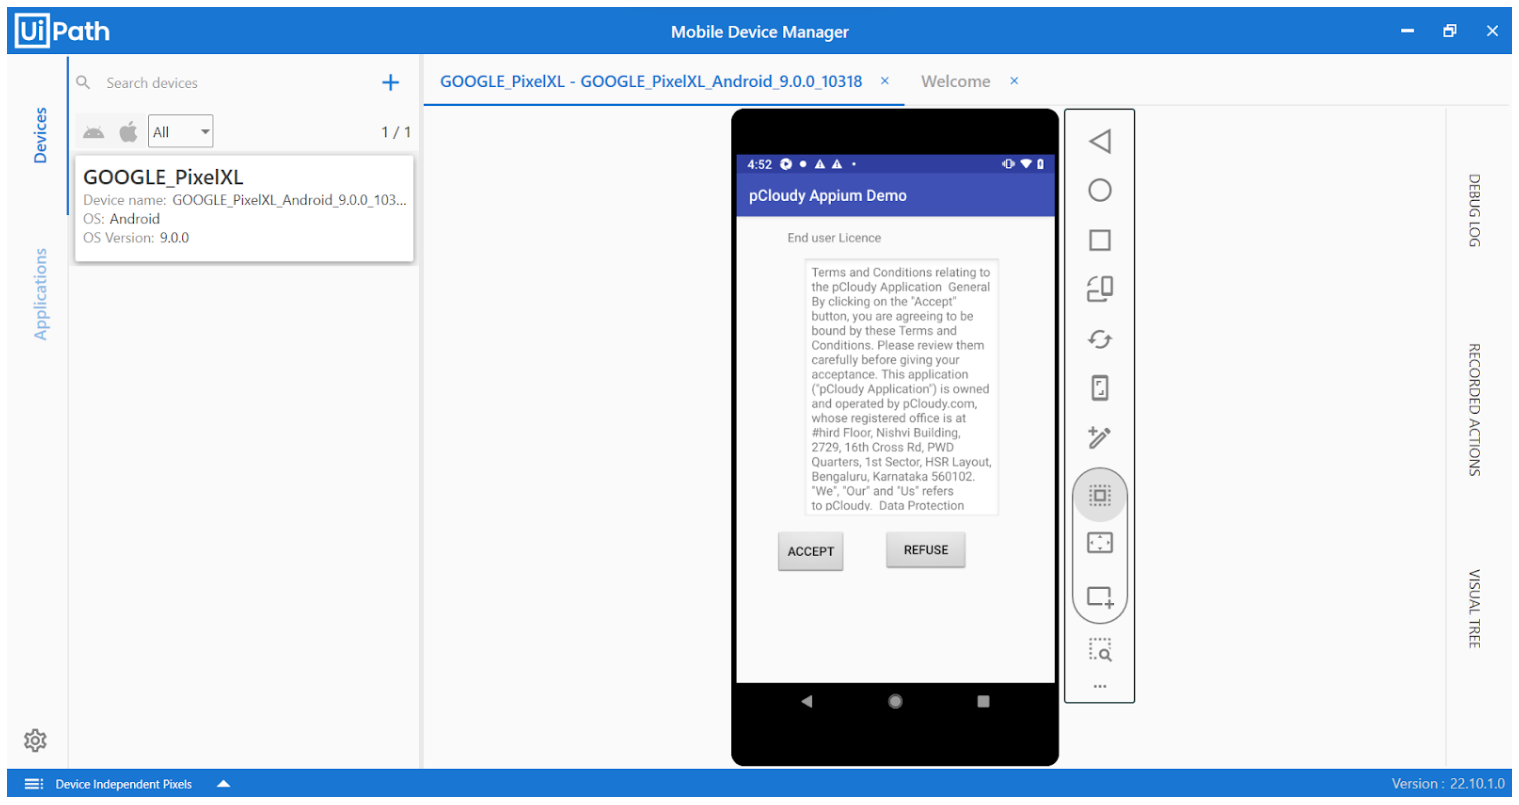
Task: Toggle the dotted square selection mode
Action: pos(1099,495)
